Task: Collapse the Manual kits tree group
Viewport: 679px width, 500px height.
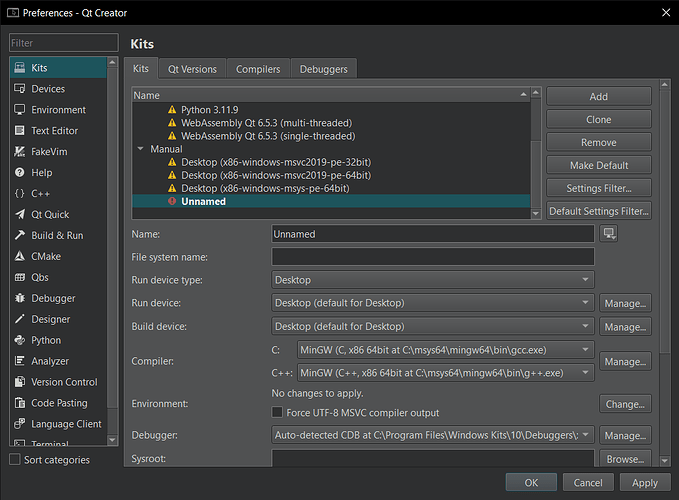Action: (x=139, y=149)
